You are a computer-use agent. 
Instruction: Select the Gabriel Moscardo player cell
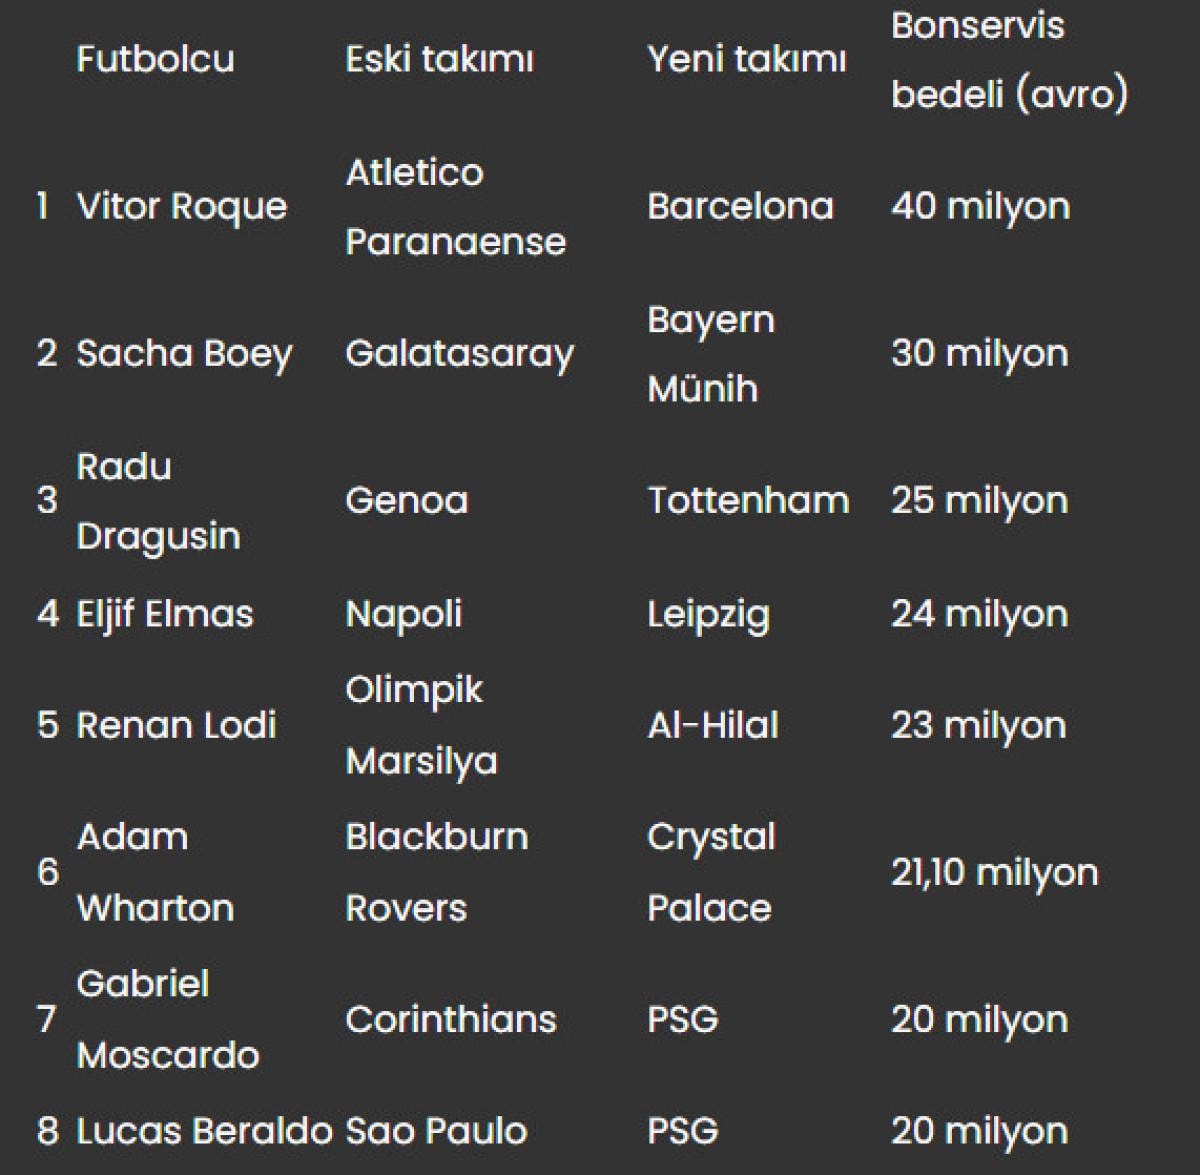[167, 1019]
